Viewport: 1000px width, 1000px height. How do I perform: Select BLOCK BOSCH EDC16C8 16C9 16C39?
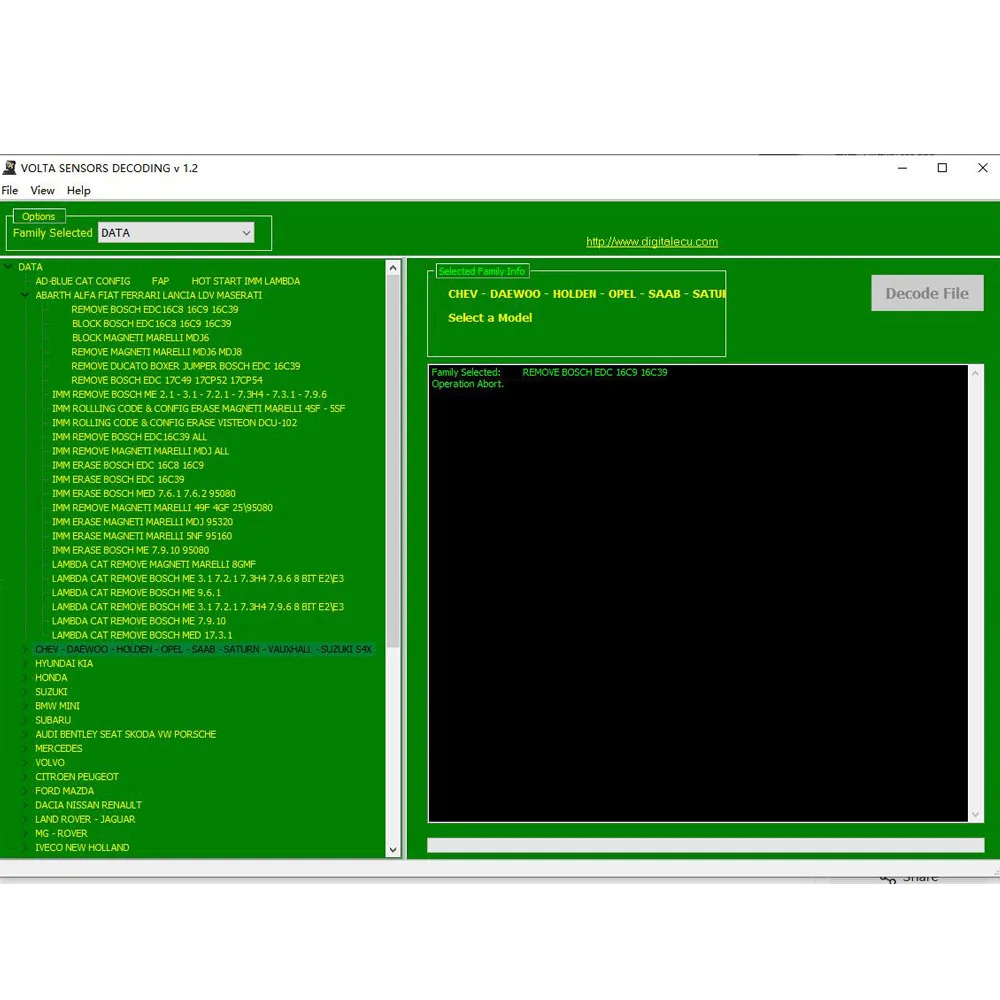[151, 323]
